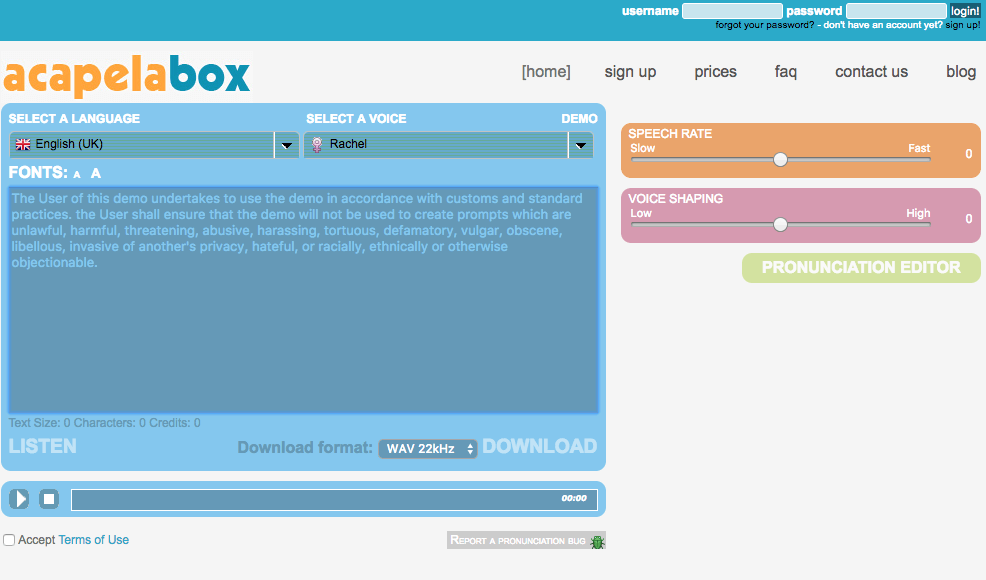Click the Fast label on Speech Rate

(x=919, y=148)
